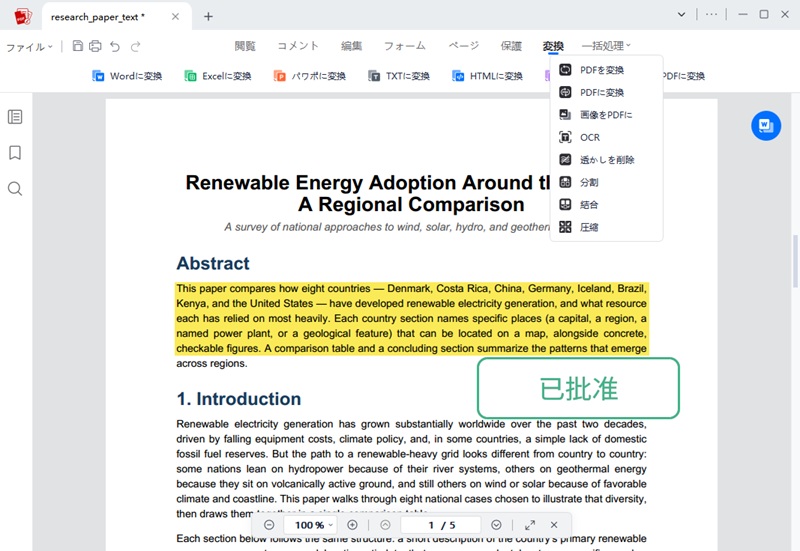
Task: Select OCR in the dropdown menu
Action: (606, 137)
